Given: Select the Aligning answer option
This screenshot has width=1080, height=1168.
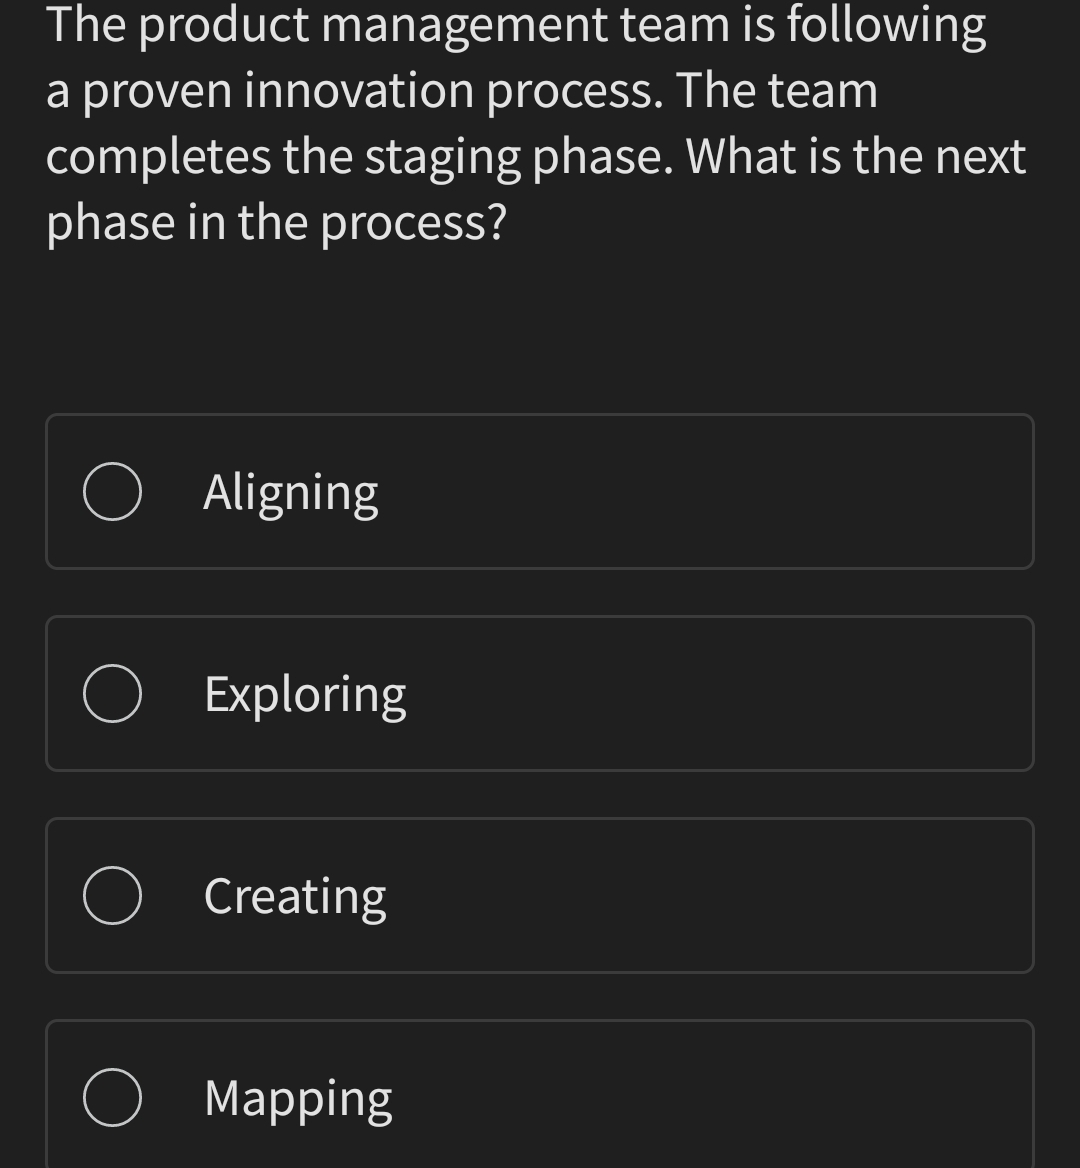Looking at the screenshot, I should 540,491.
